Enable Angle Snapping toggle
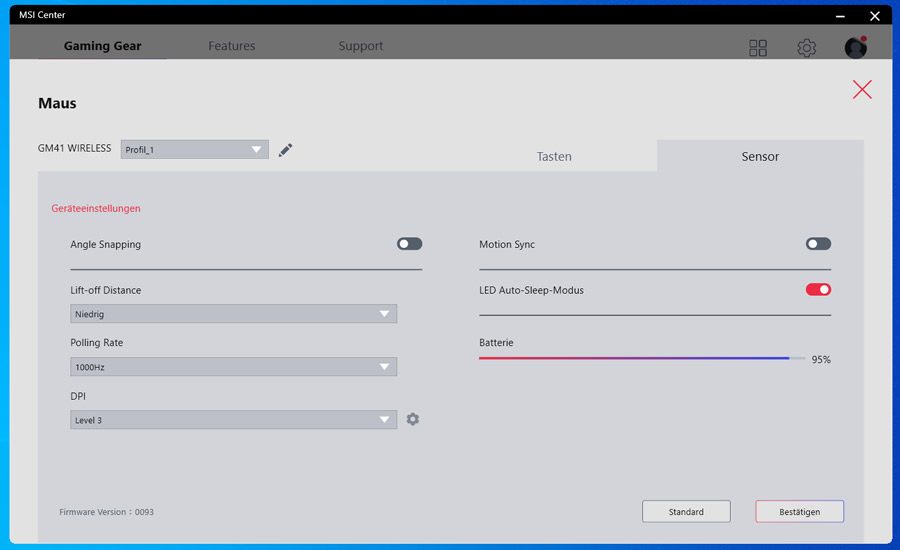Viewport: 900px width, 550px height. tap(409, 244)
